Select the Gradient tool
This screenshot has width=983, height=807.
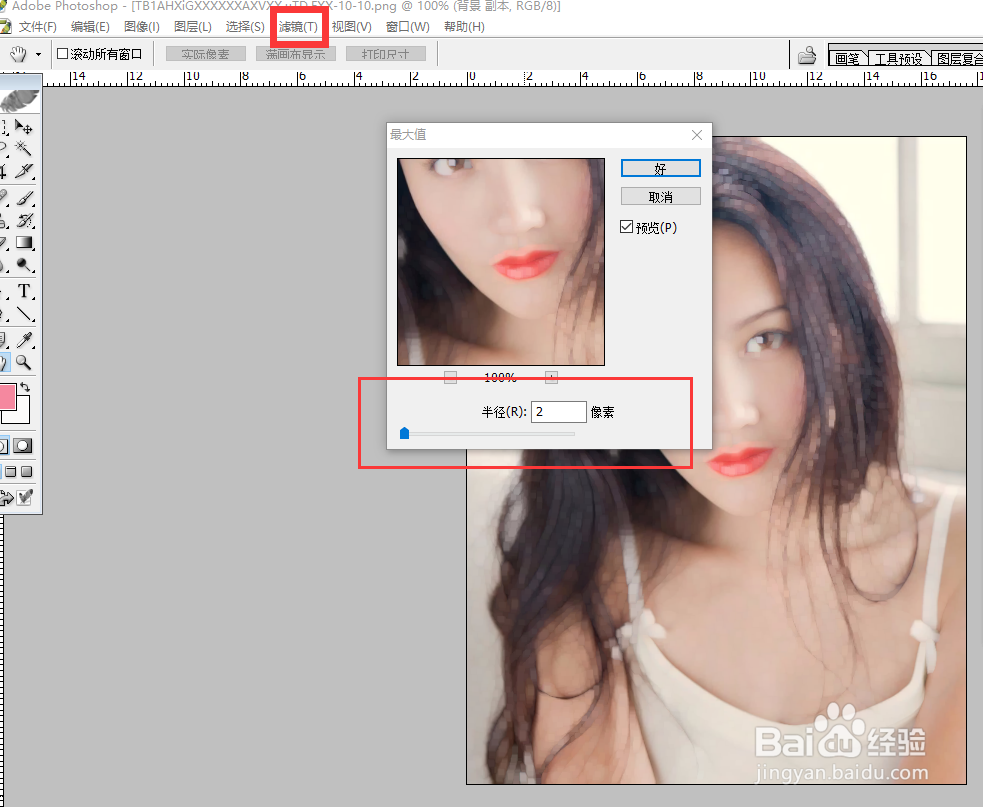[23, 242]
